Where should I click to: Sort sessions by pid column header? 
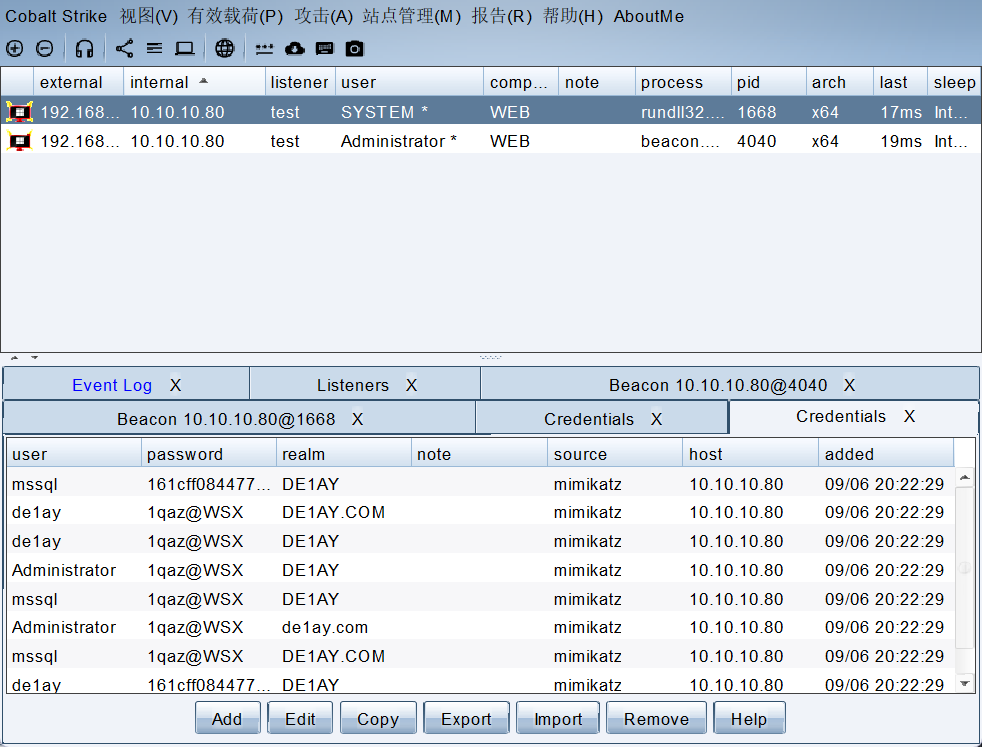click(x=768, y=82)
